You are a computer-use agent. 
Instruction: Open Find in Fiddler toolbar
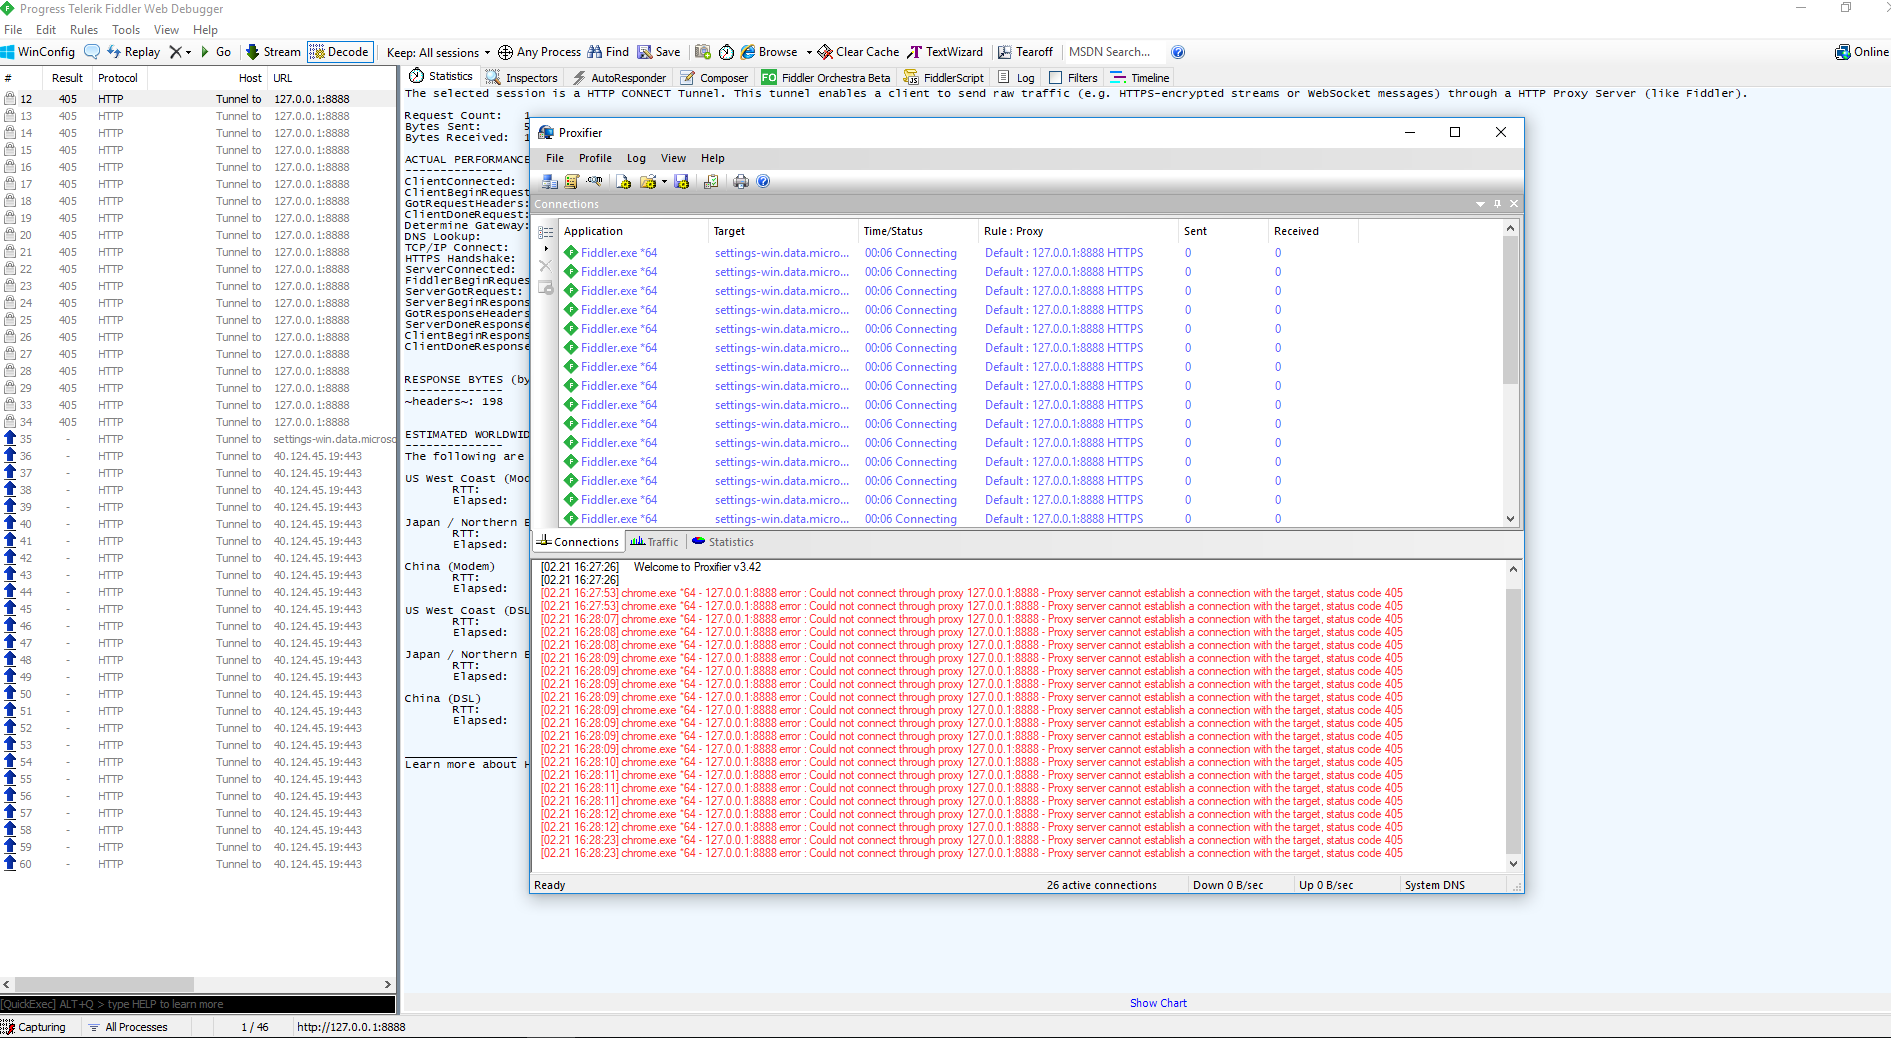tap(608, 52)
